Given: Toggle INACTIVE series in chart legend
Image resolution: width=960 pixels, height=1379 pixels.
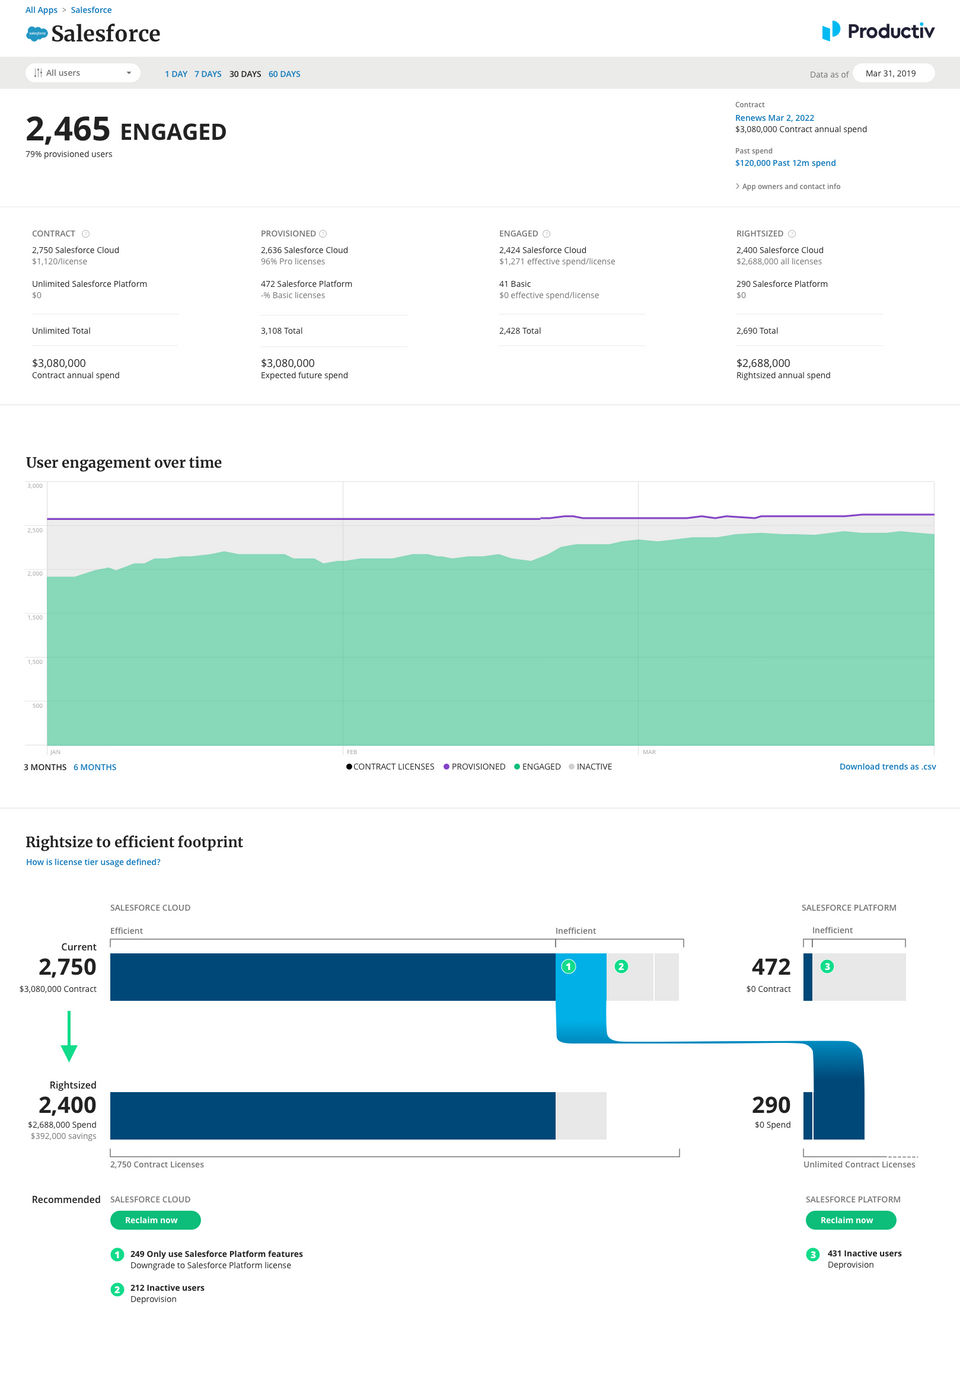Looking at the screenshot, I should [x=590, y=767].
